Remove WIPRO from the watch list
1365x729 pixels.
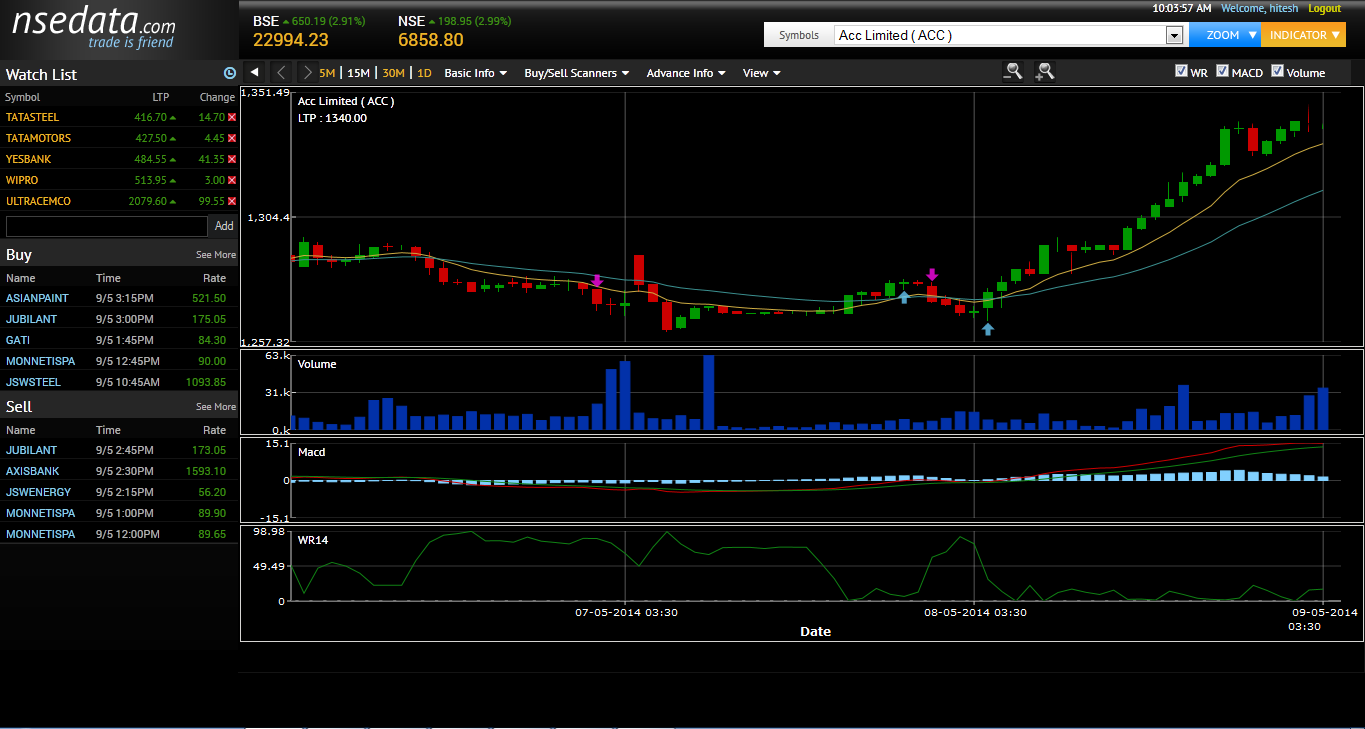click(232, 181)
